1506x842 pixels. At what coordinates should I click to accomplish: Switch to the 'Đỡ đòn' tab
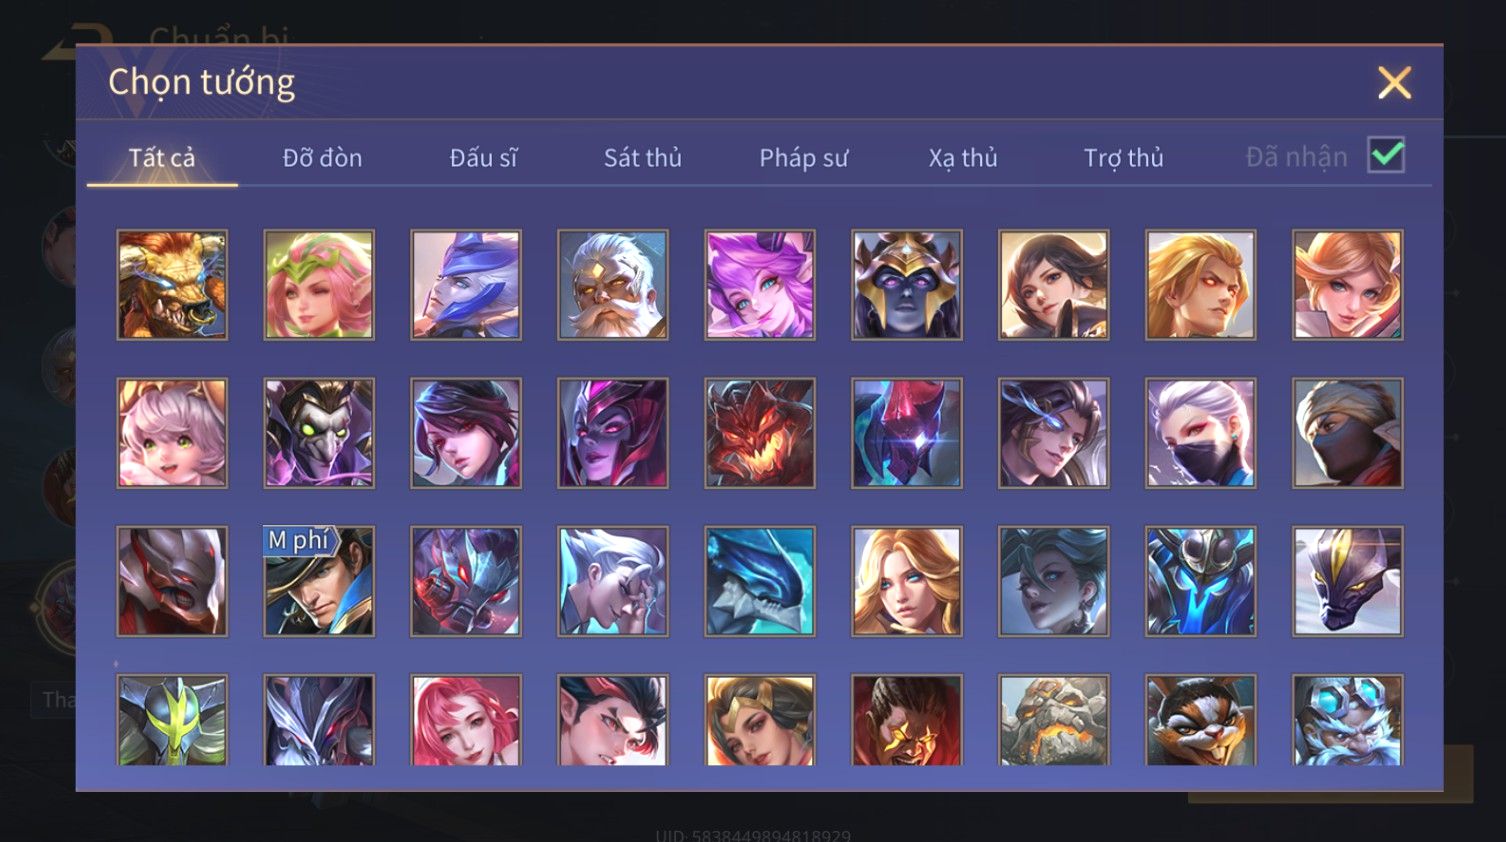tap(322, 158)
